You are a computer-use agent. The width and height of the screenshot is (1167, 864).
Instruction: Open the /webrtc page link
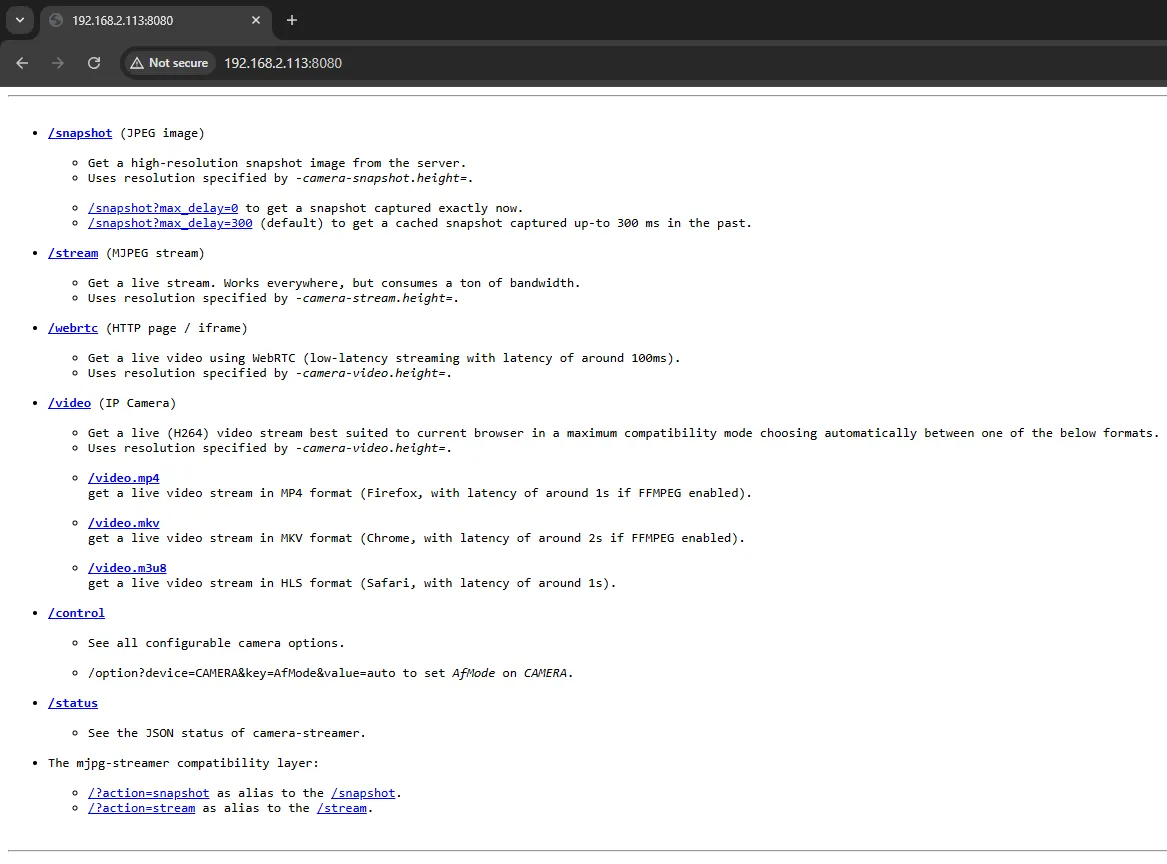(x=73, y=328)
